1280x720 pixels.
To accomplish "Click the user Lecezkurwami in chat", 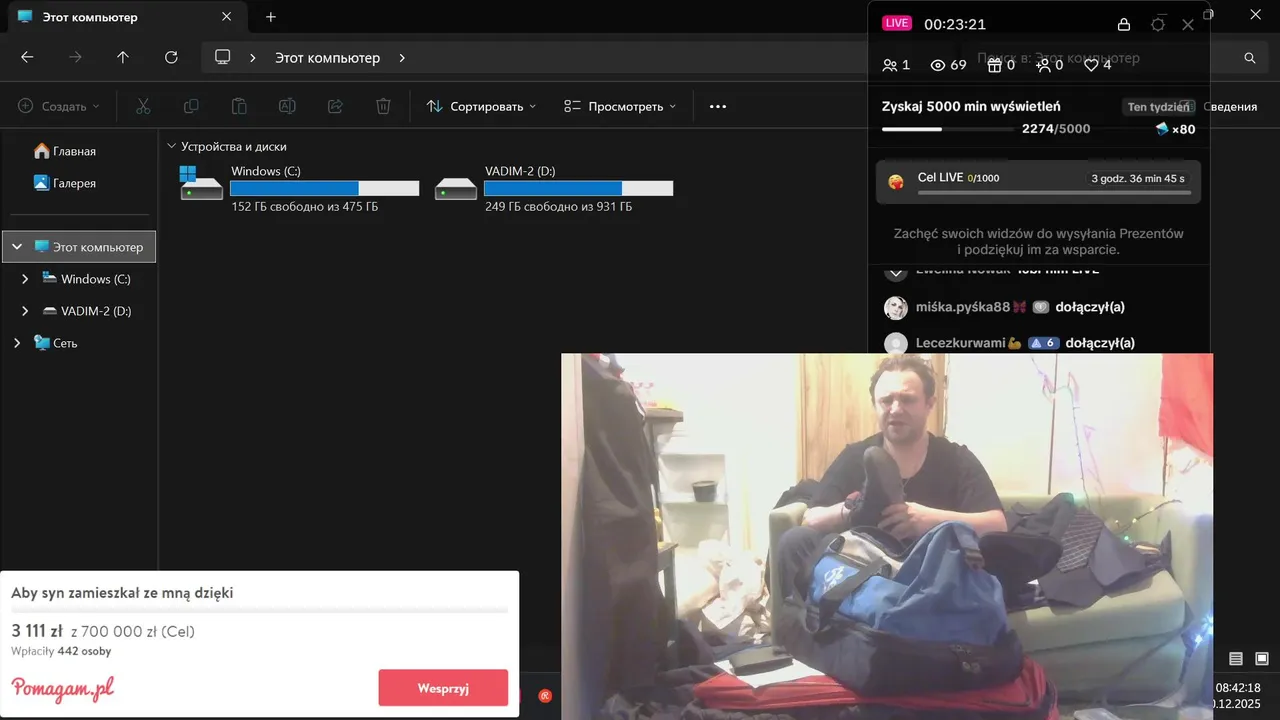I will point(961,343).
